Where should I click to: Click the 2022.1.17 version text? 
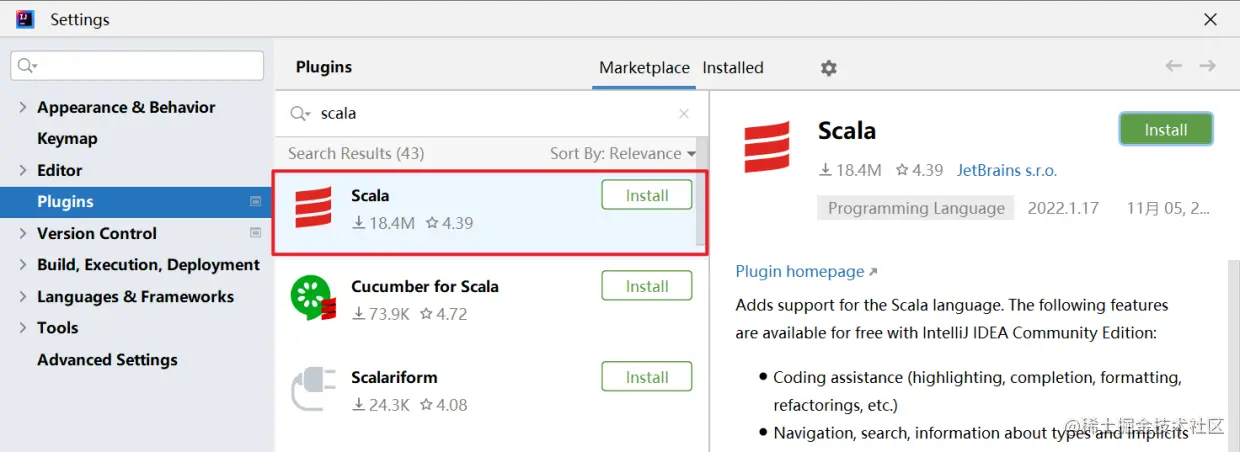tap(1063, 208)
